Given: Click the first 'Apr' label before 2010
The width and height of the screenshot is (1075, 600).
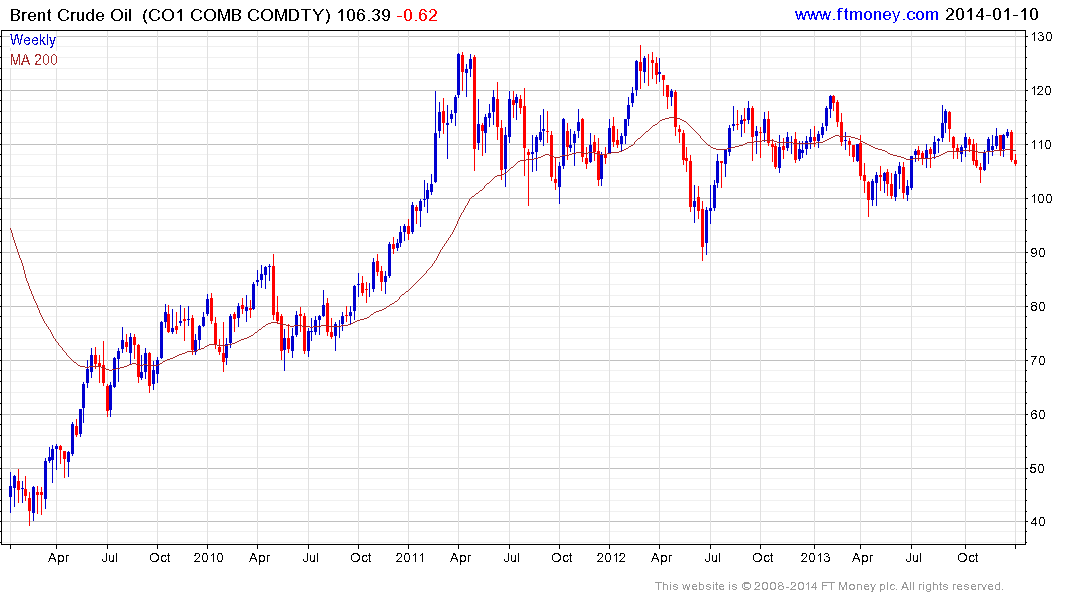Looking at the screenshot, I should click(x=58, y=558).
